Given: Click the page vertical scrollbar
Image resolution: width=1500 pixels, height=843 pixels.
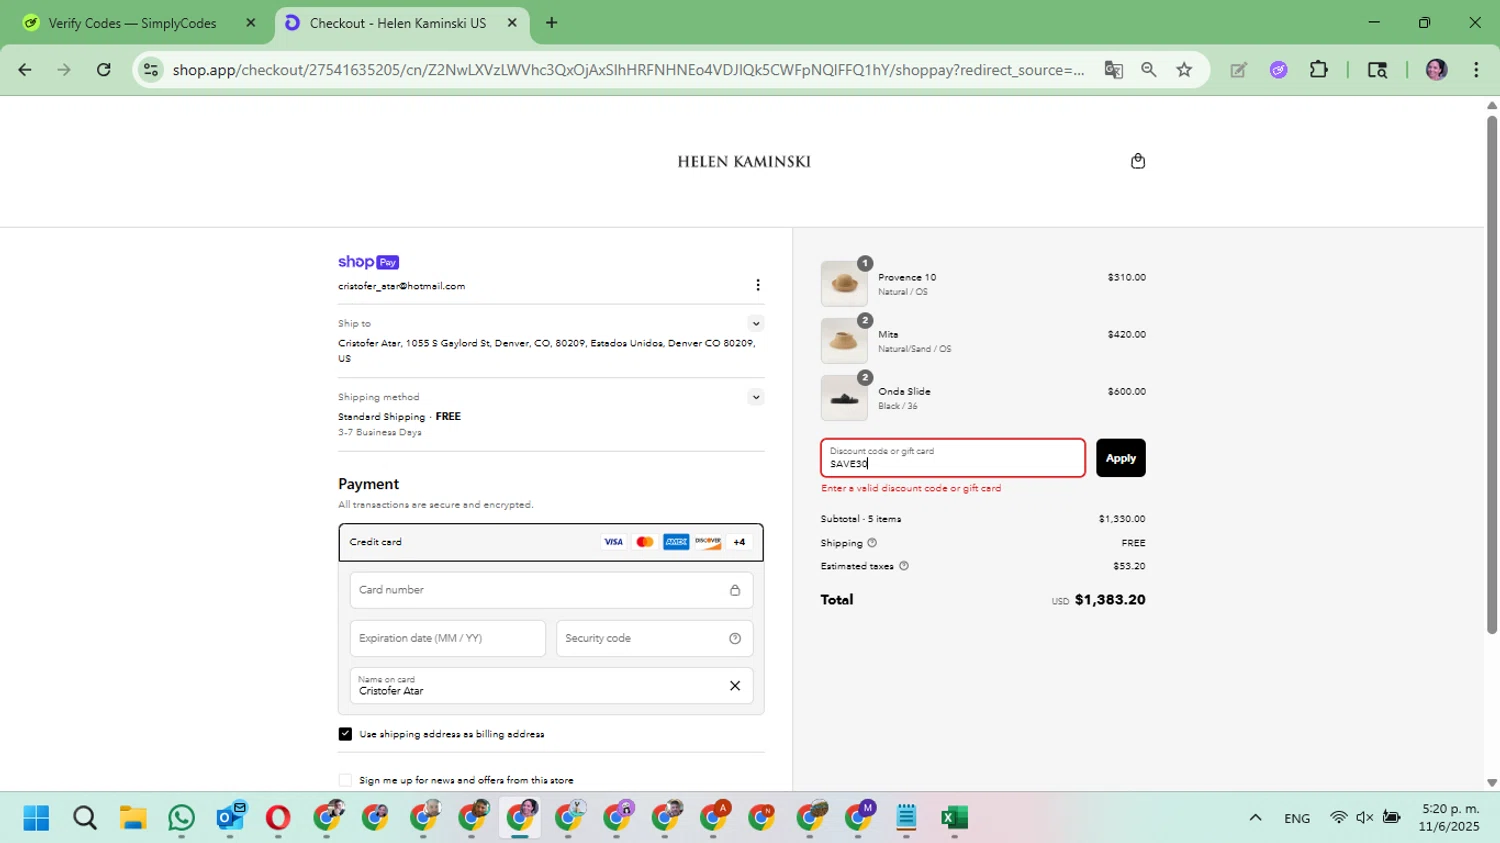Looking at the screenshot, I should pyautogui.click(x=1491, y=375).
